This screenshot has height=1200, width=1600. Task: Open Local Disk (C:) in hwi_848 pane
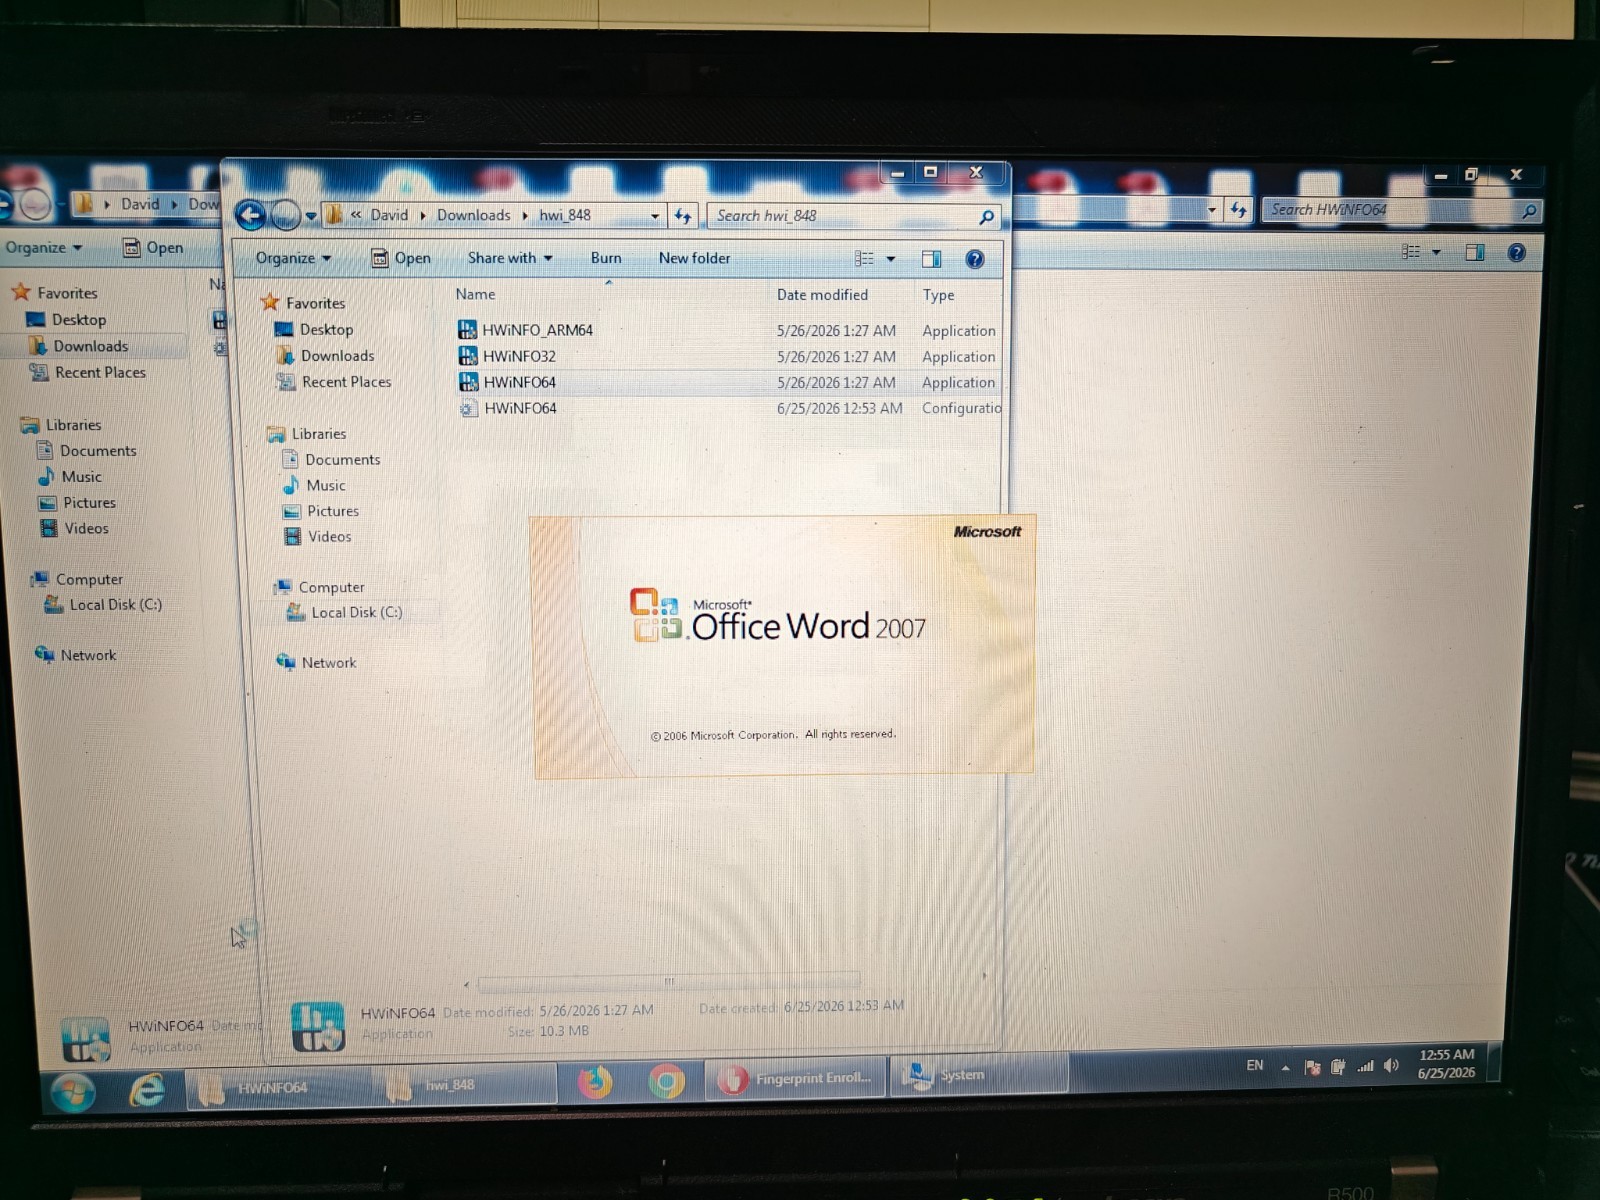coord(356,612)
